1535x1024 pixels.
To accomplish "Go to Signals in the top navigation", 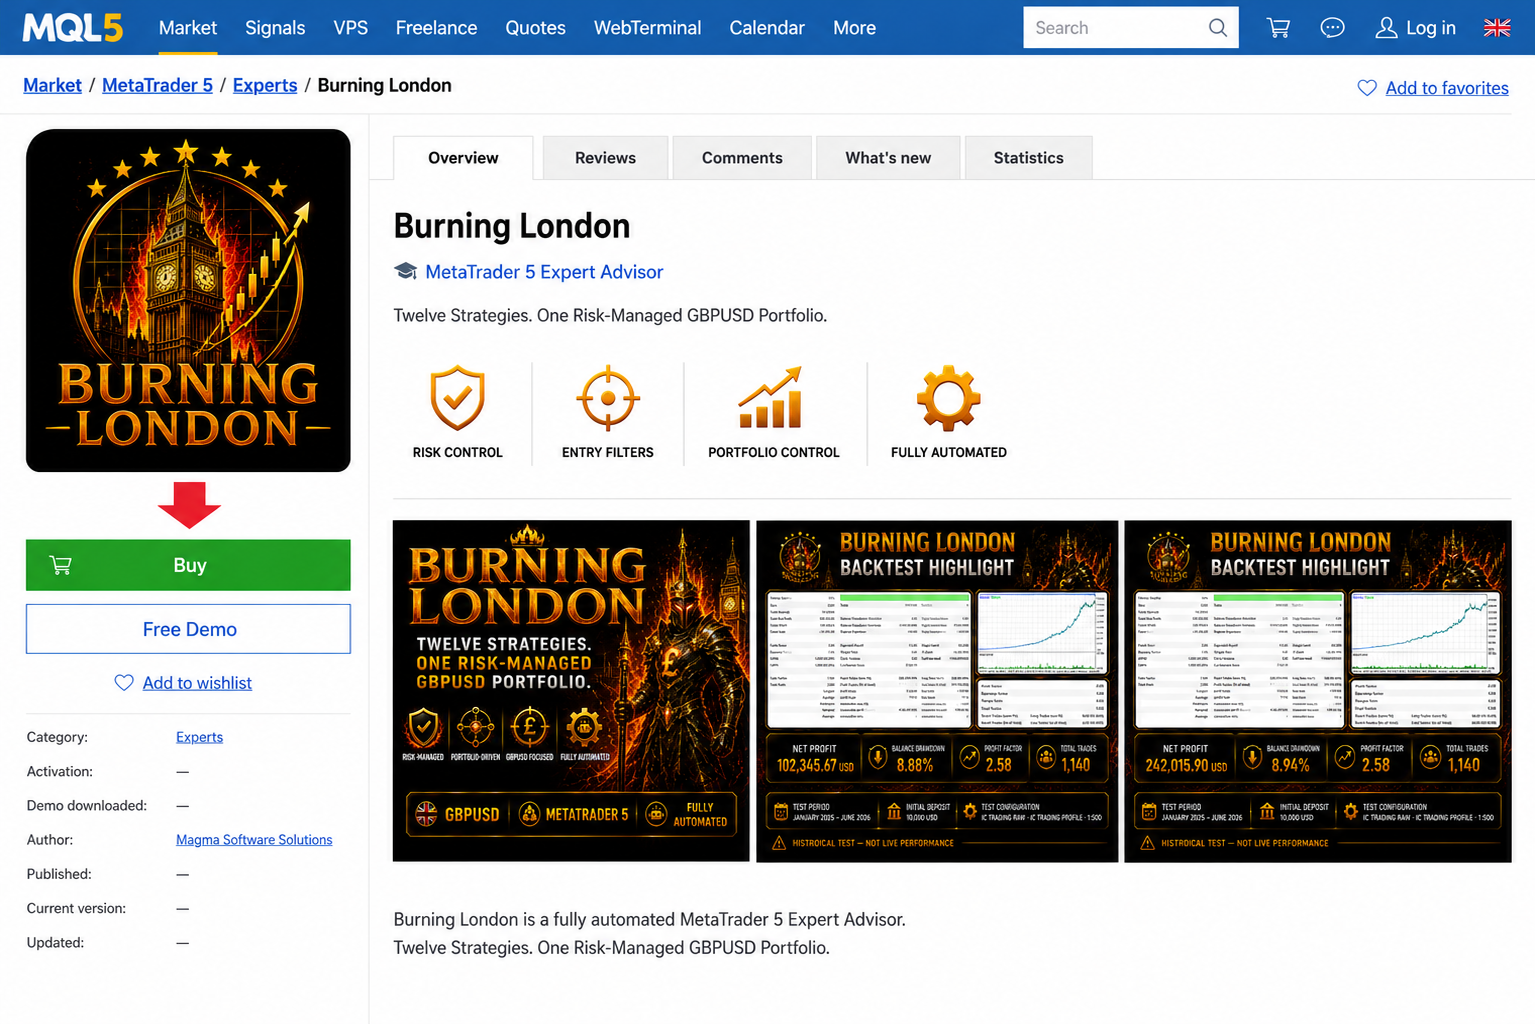I will coord(275,28).
